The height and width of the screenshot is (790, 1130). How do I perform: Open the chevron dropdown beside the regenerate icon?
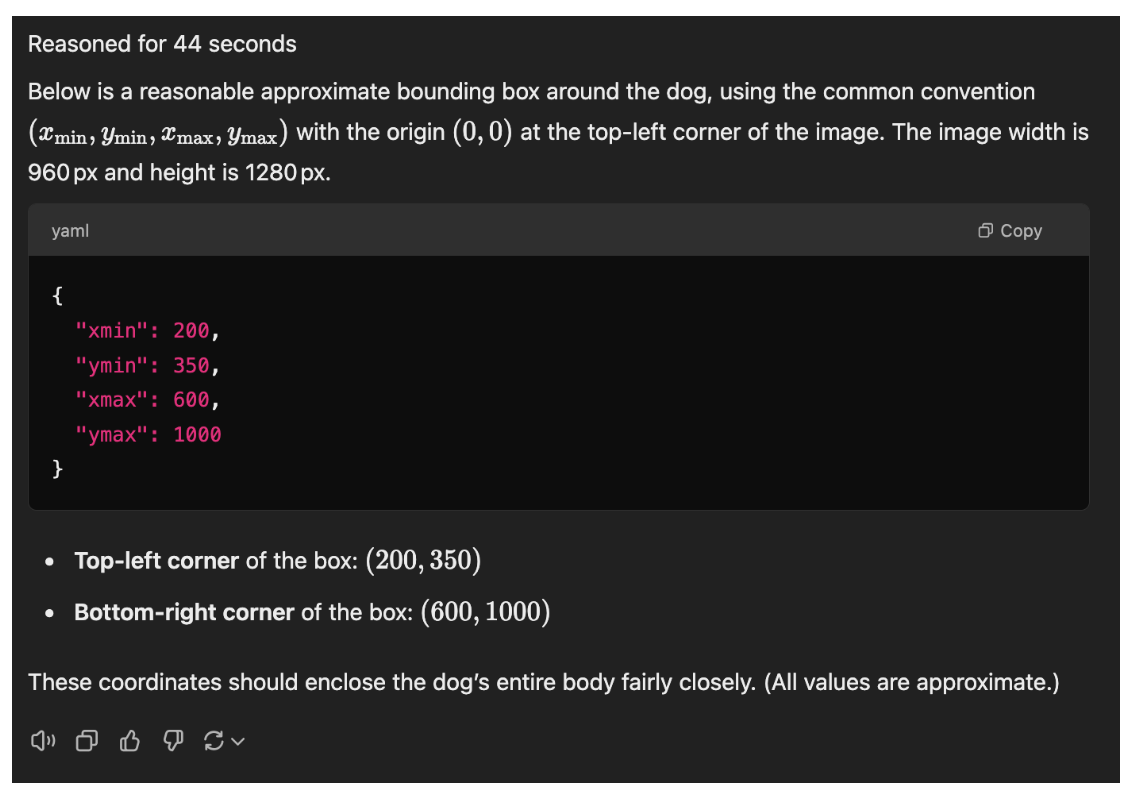click(238, 741)
